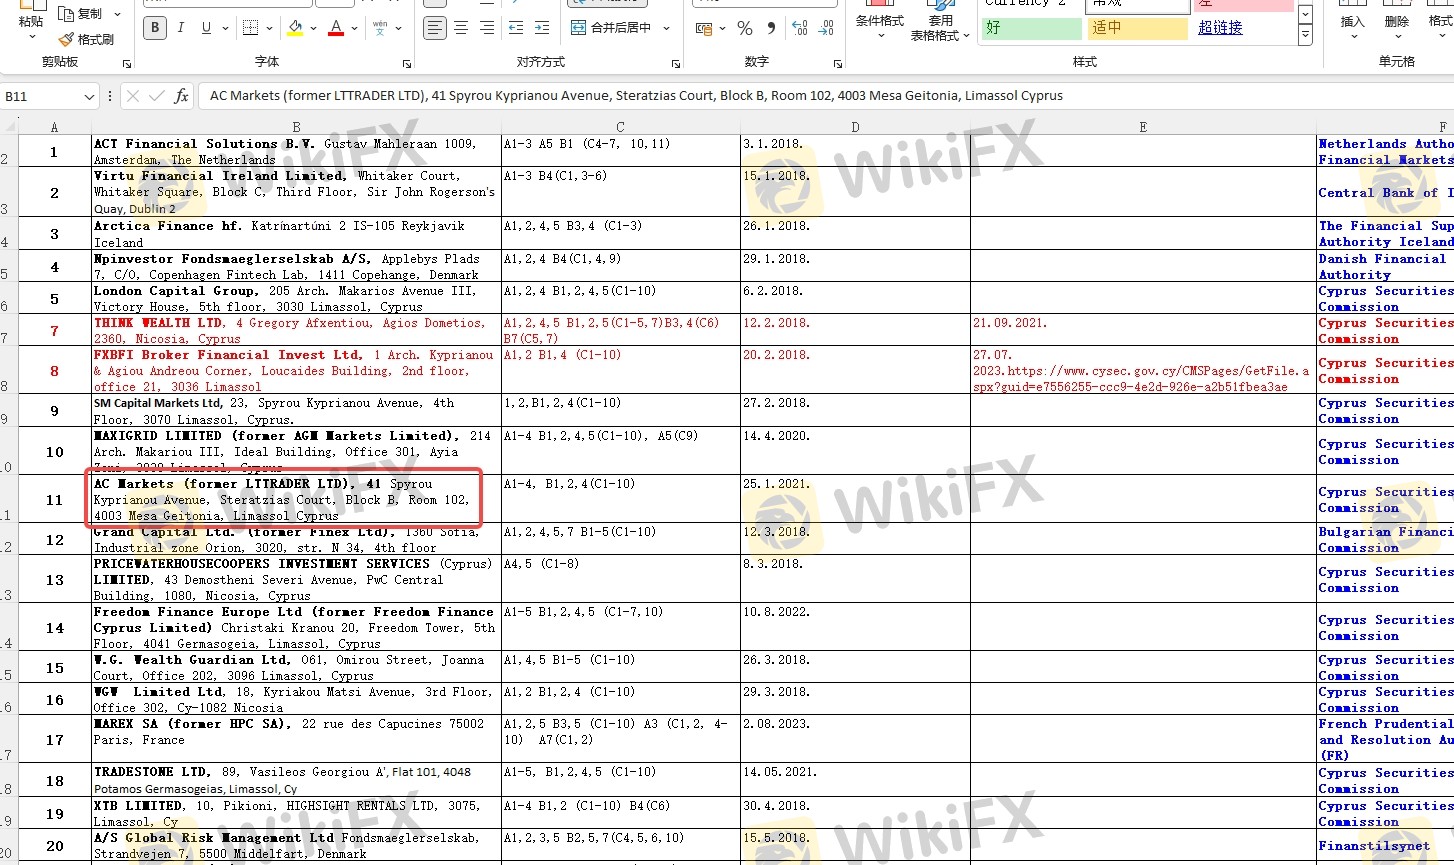
Task: Click the insert function fx icon
Action: point(181,96)
